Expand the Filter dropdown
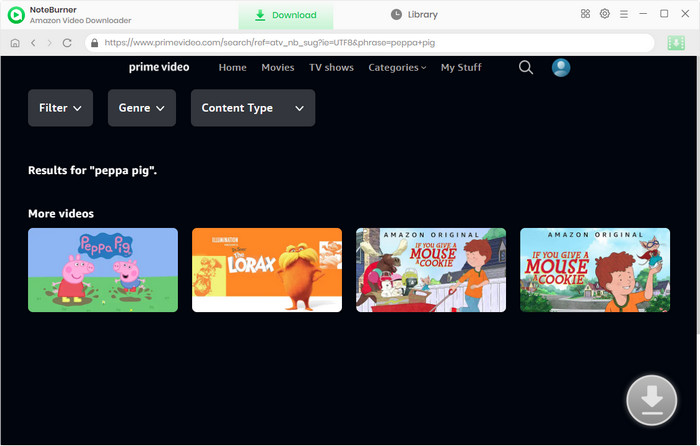Image resolution: width=700 pixels, height=446 pixels. [x=60, y=108]
